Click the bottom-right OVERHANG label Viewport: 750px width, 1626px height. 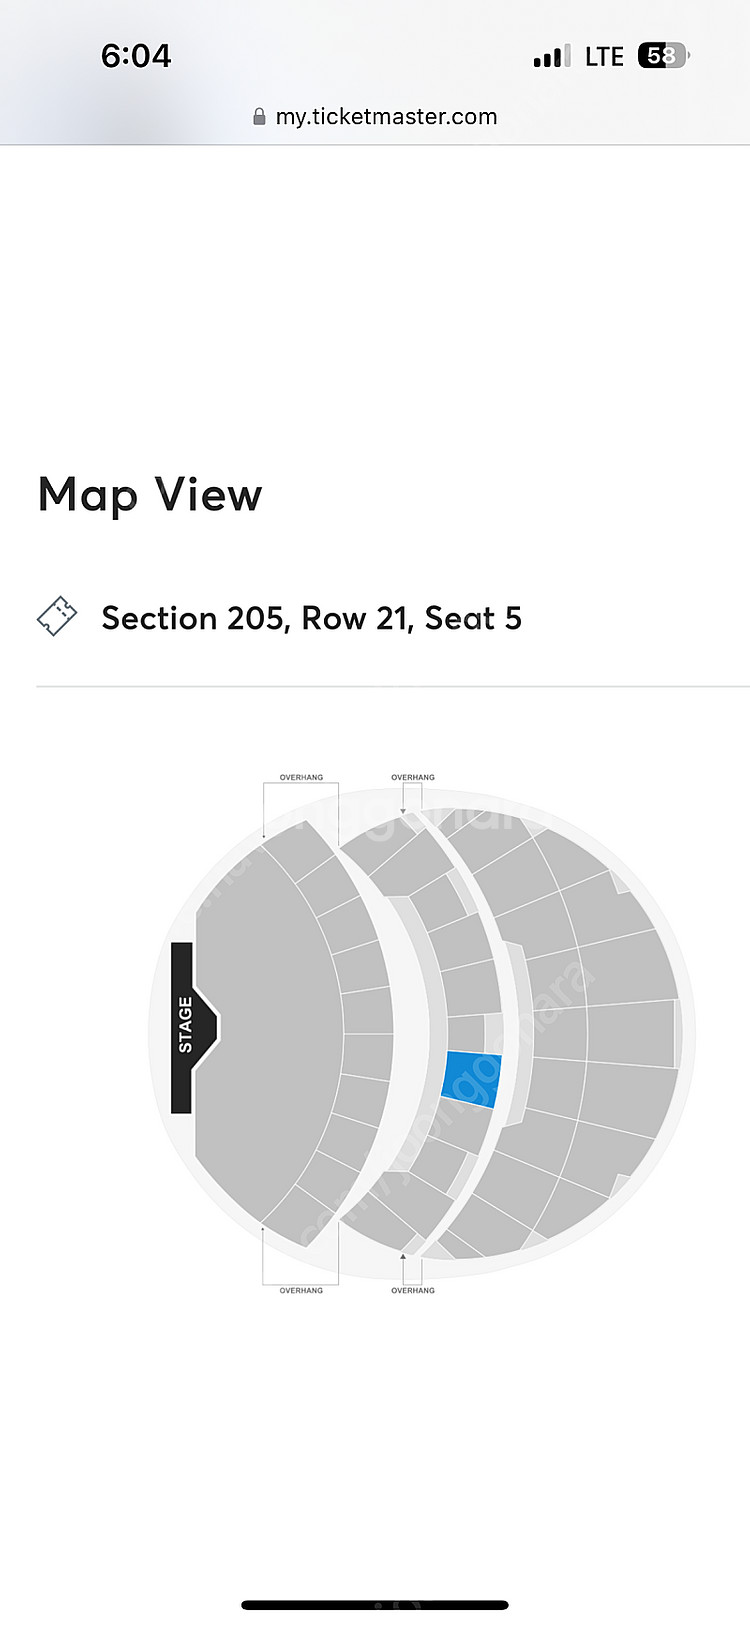click(412, 1291)
